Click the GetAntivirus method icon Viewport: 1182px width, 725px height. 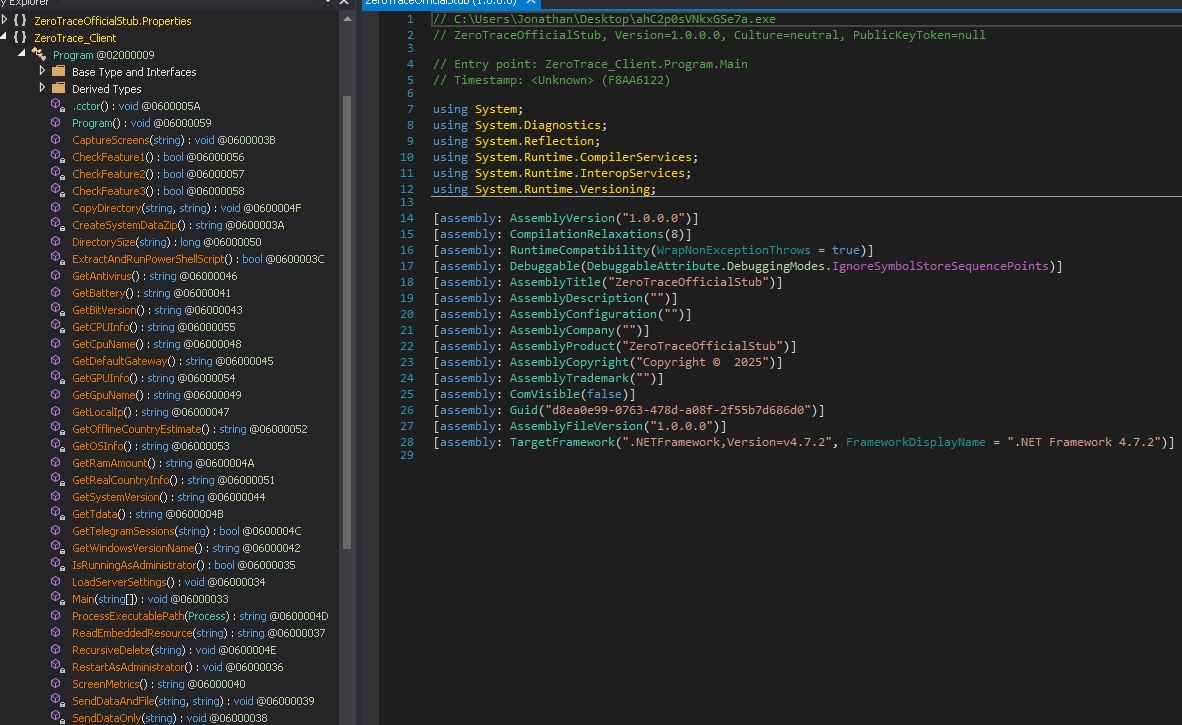[x=57, y=276]
